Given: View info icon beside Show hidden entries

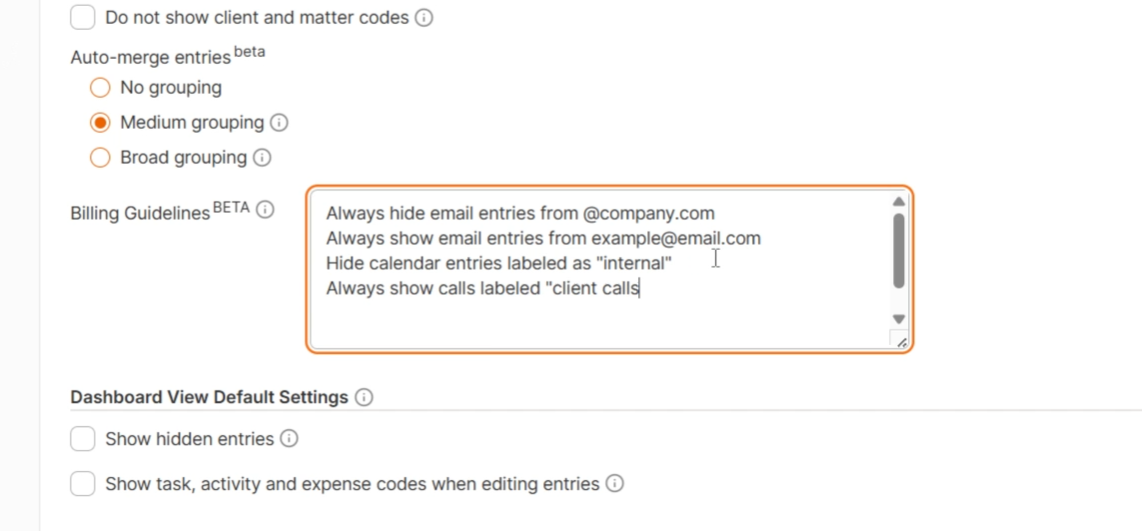Looking at the screenshot, I should (x=289, y=438).
